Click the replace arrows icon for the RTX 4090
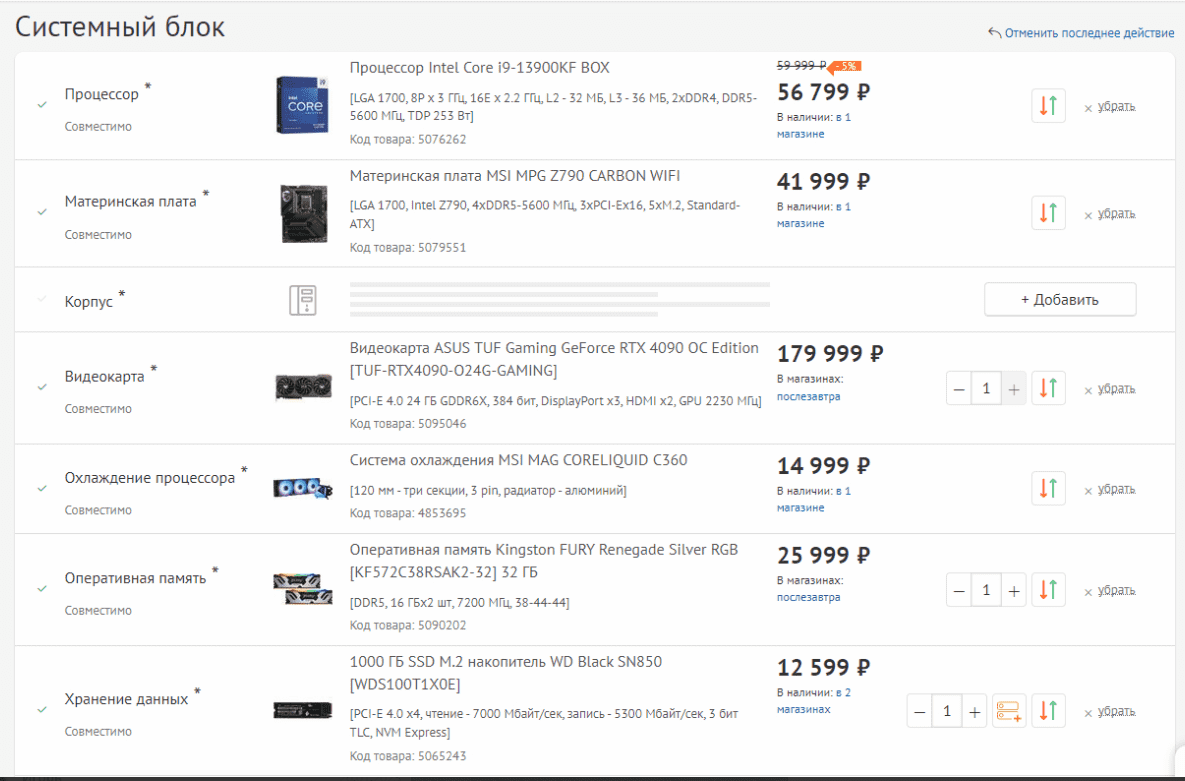This screenshot has width=1185, height=781. tap(1048, 388)
